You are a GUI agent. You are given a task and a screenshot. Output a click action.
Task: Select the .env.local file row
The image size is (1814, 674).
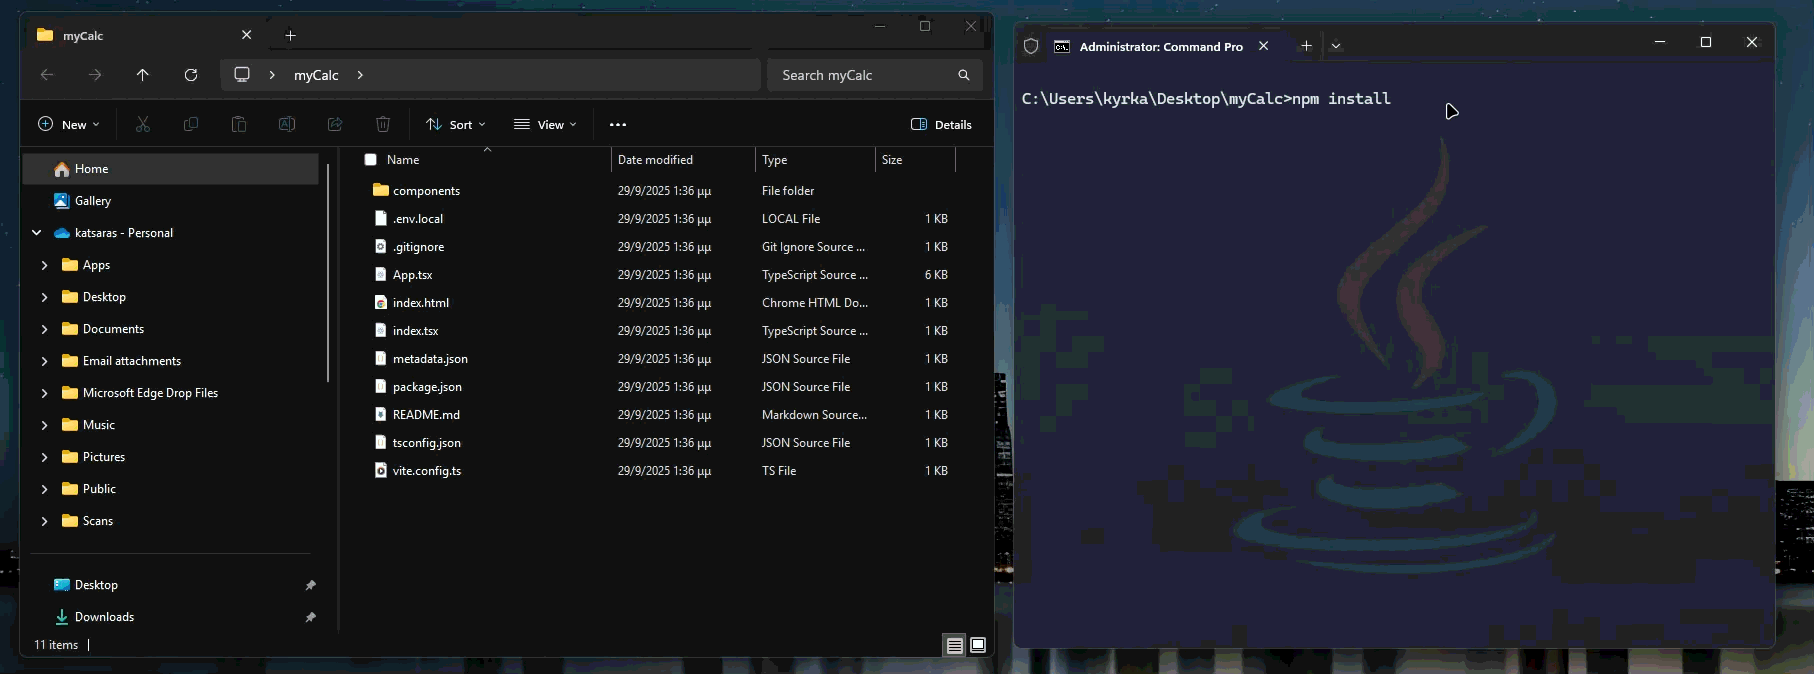660,219
